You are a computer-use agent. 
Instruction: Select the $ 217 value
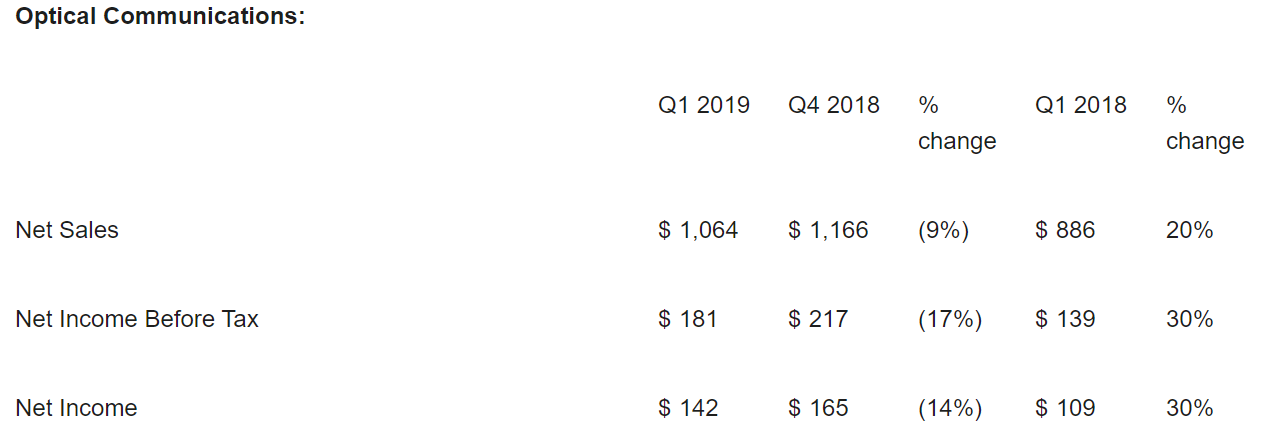click(817, 319)
